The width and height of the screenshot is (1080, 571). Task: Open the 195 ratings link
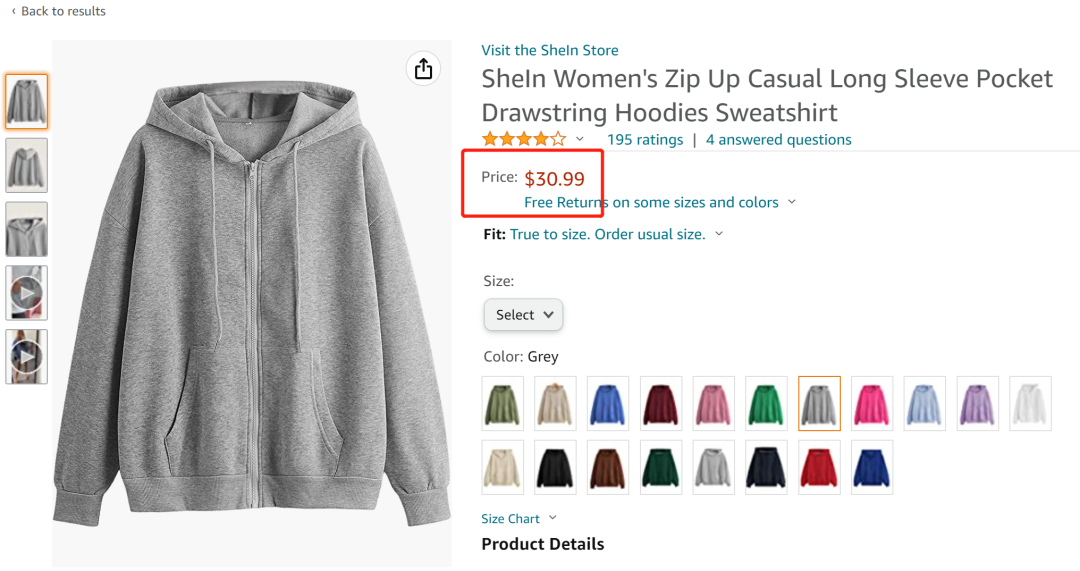645,140
